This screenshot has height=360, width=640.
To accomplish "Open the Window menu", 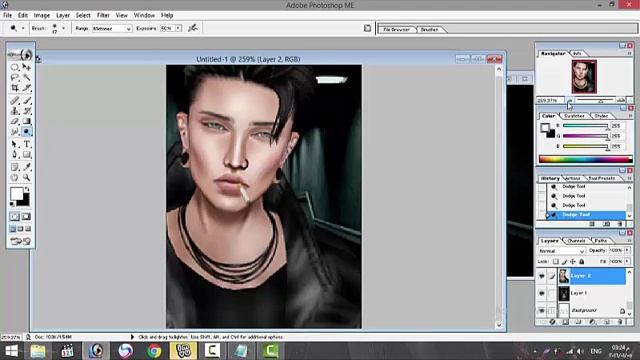I will [x=144, y=15].
